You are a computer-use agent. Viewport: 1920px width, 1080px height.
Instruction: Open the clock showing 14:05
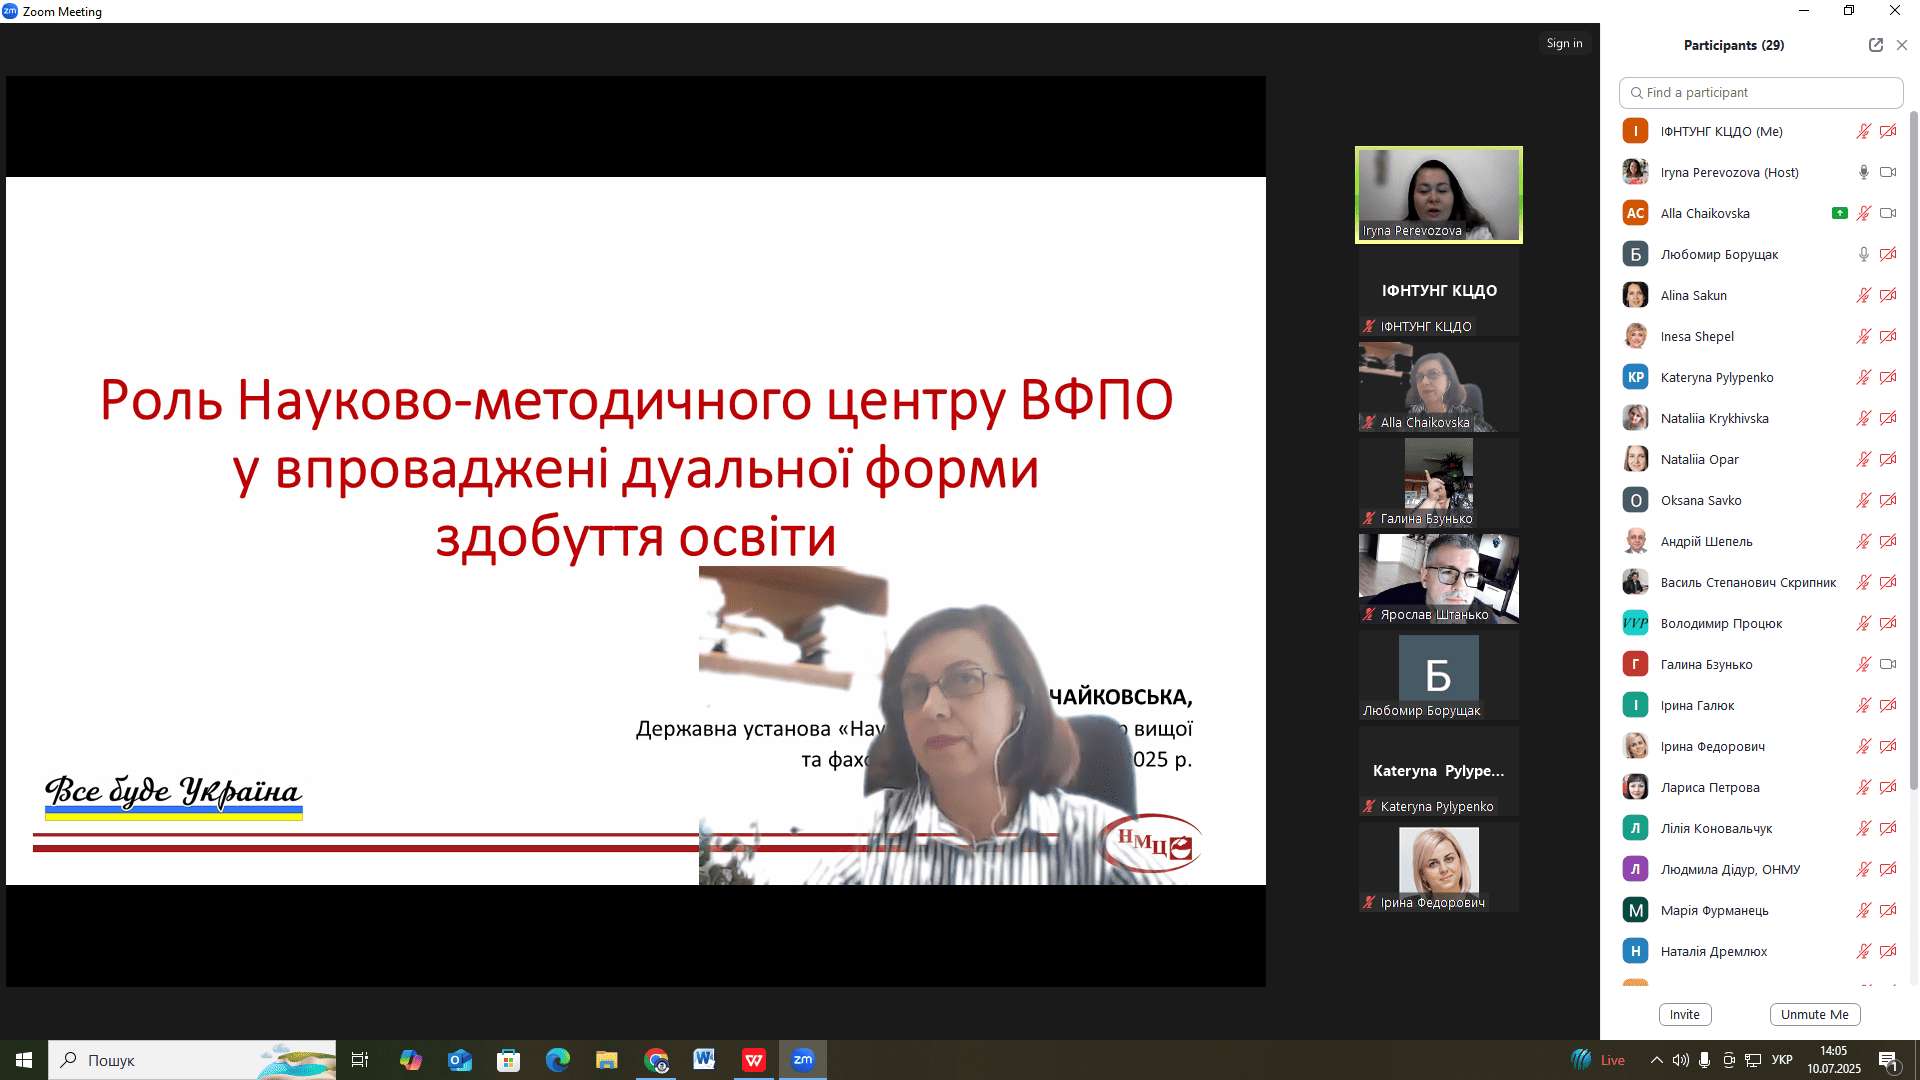[x=1833, y=1060]
